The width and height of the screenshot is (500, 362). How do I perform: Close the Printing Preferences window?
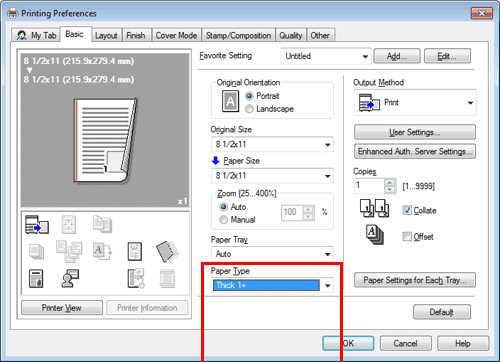(x=482, y=13)
